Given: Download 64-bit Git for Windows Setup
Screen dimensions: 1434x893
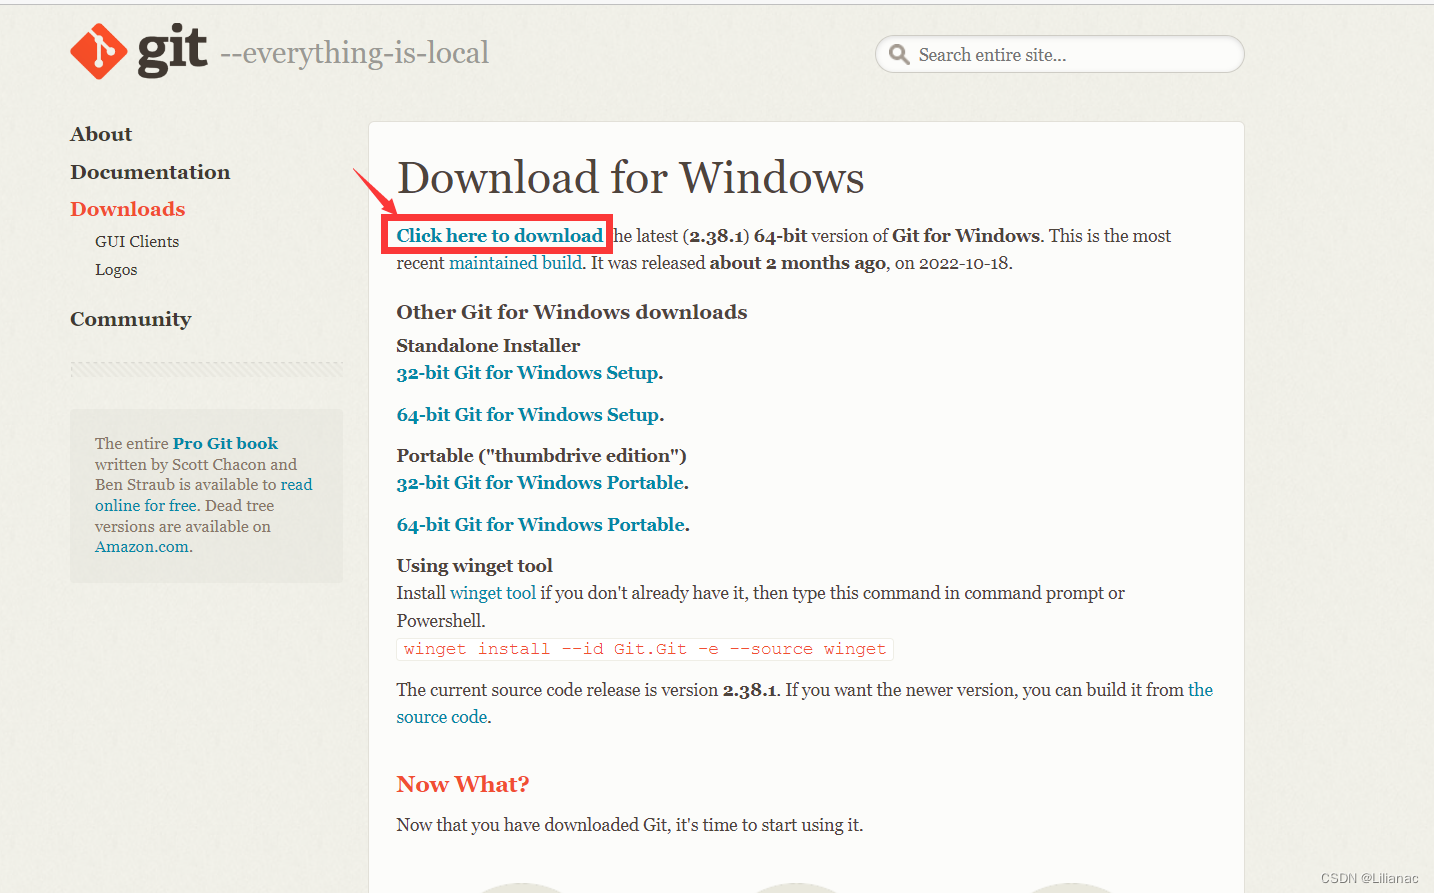Looking at the screenshot, I should (x=528, y=414).
